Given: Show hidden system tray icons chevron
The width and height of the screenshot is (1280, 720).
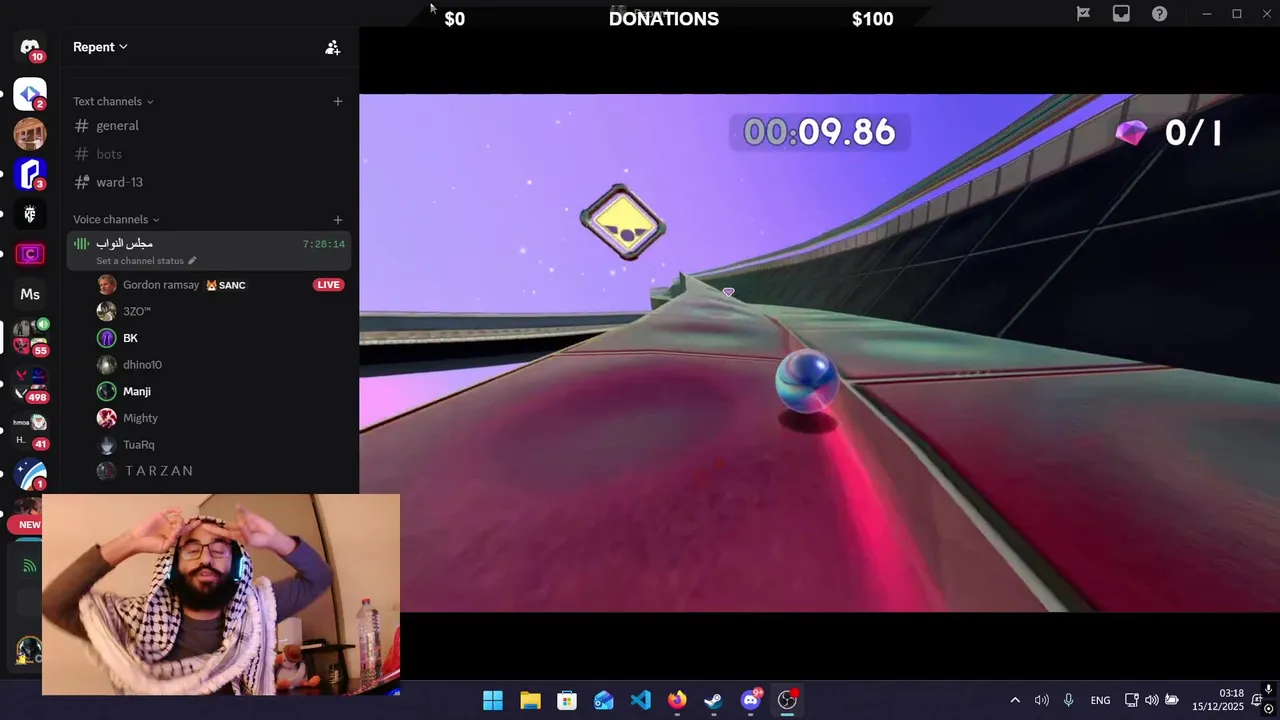Looking at the screenshot, I should pyautogui.click(x=1015, y=700).
